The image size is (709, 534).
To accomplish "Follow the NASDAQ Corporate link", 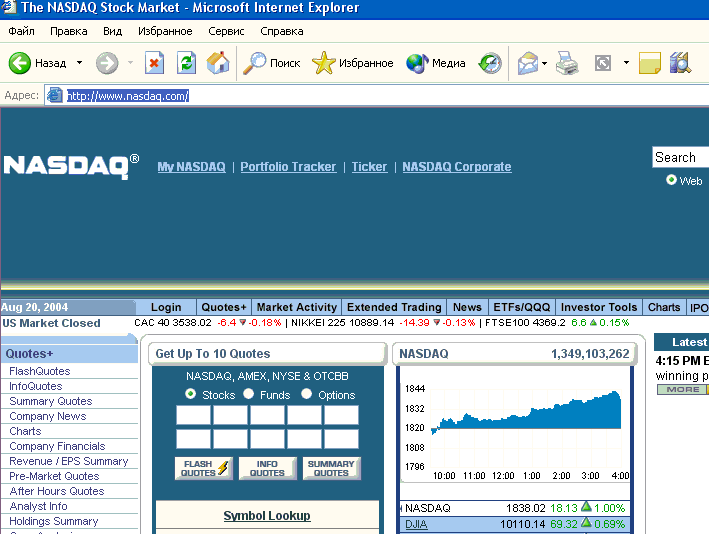I will point(457,167).
